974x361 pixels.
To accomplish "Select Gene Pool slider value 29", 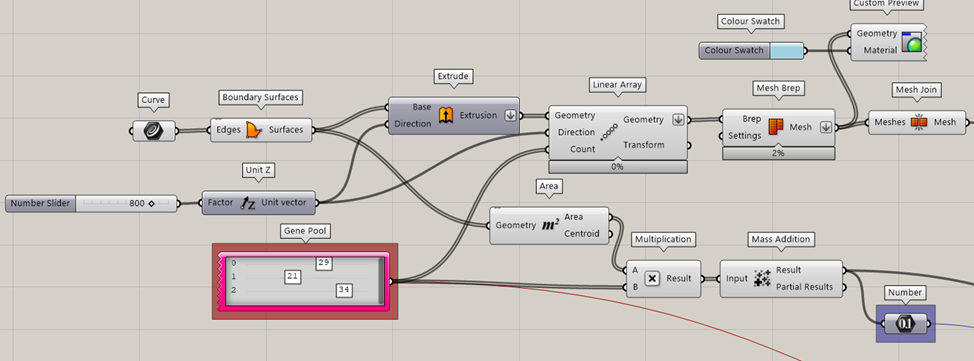I will [323, 263].
